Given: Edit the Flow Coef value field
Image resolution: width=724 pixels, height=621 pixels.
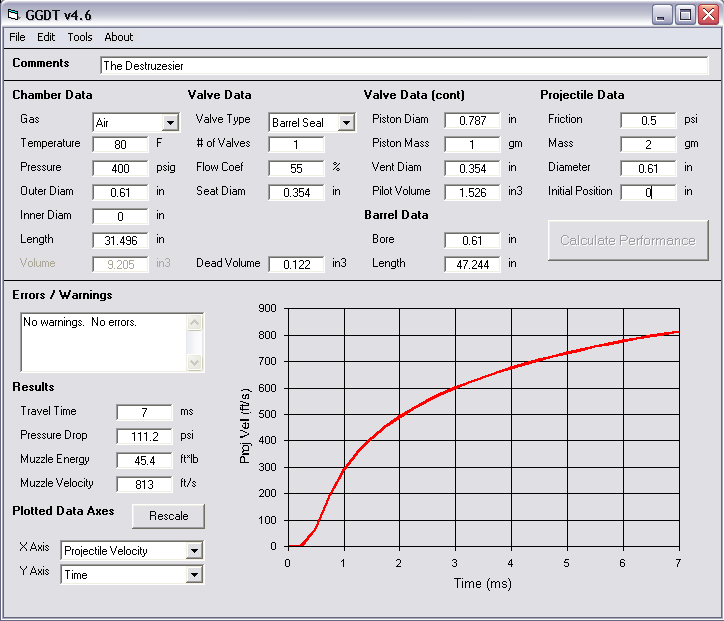Looking at the screenshot, I should 296,168.
